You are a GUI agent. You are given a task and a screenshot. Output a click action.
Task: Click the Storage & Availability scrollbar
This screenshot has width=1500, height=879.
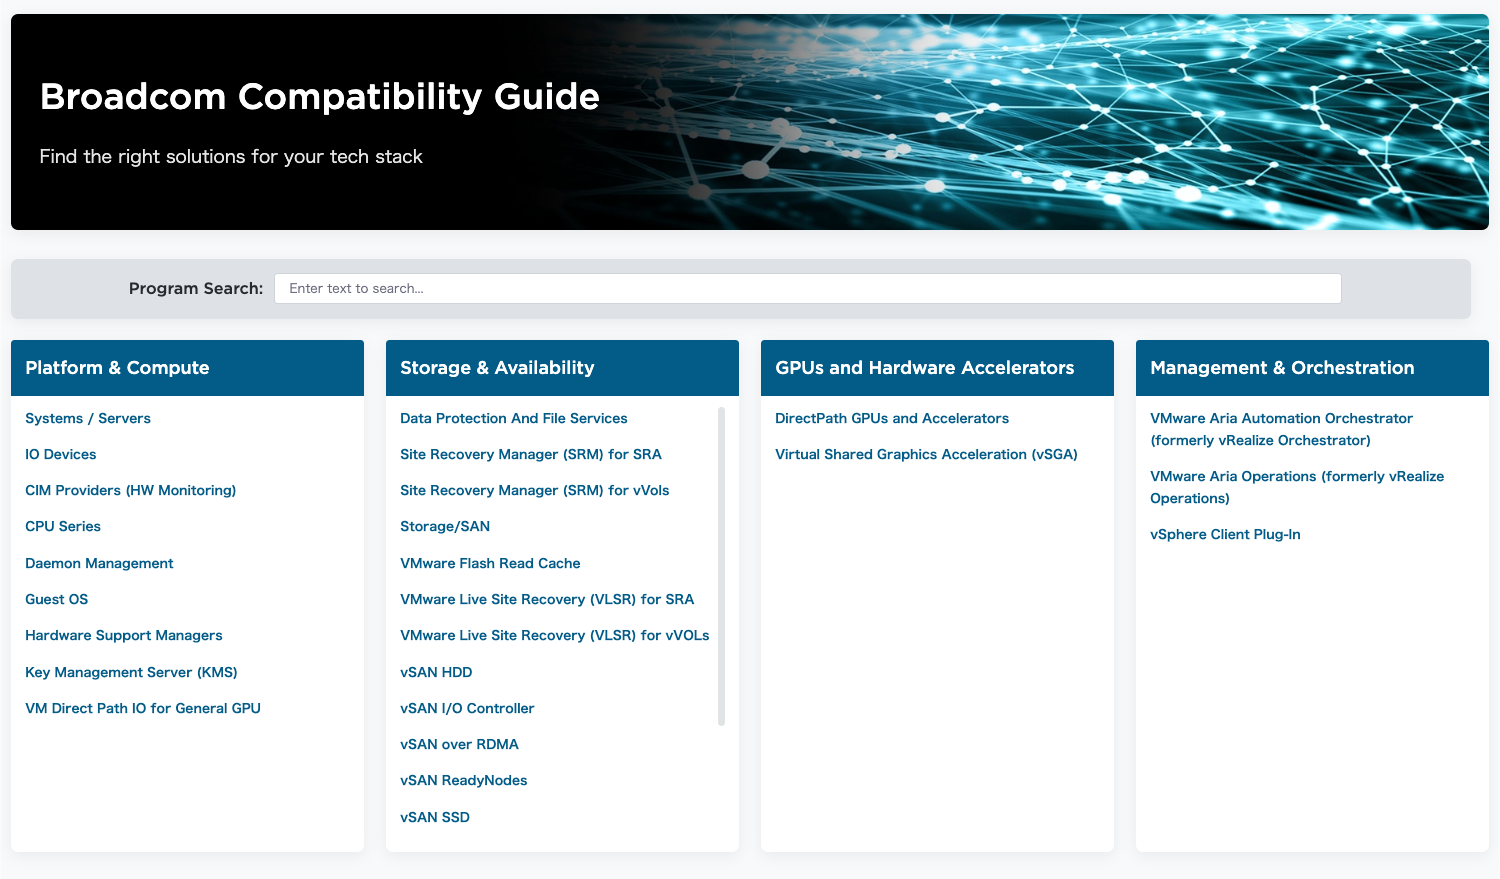[719, 565]
